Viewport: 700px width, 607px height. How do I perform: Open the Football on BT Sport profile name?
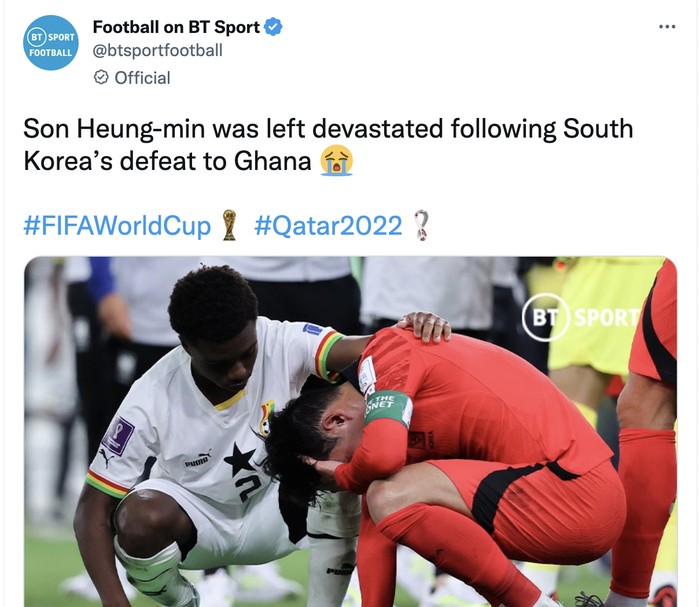(176, 27)
